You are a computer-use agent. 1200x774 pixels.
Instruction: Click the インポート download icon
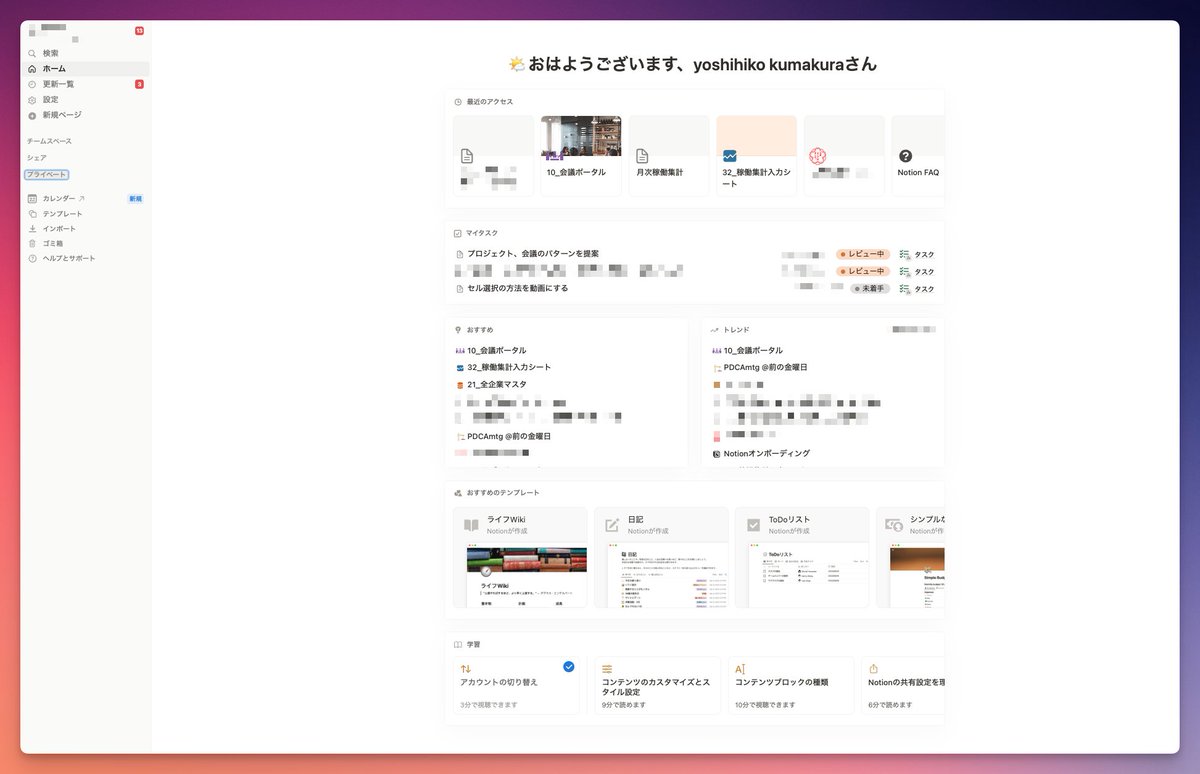tap(32, 229)
